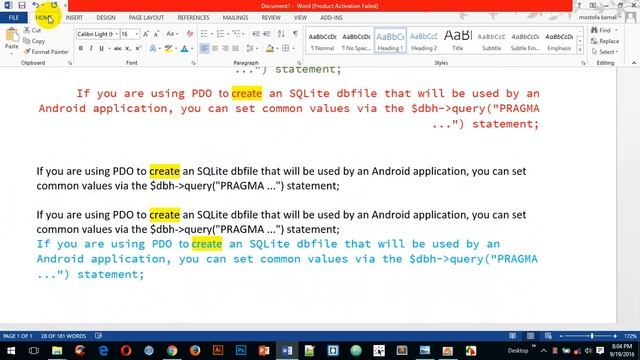Align text left
Screen dimensions: 640x360
[204, 49]
